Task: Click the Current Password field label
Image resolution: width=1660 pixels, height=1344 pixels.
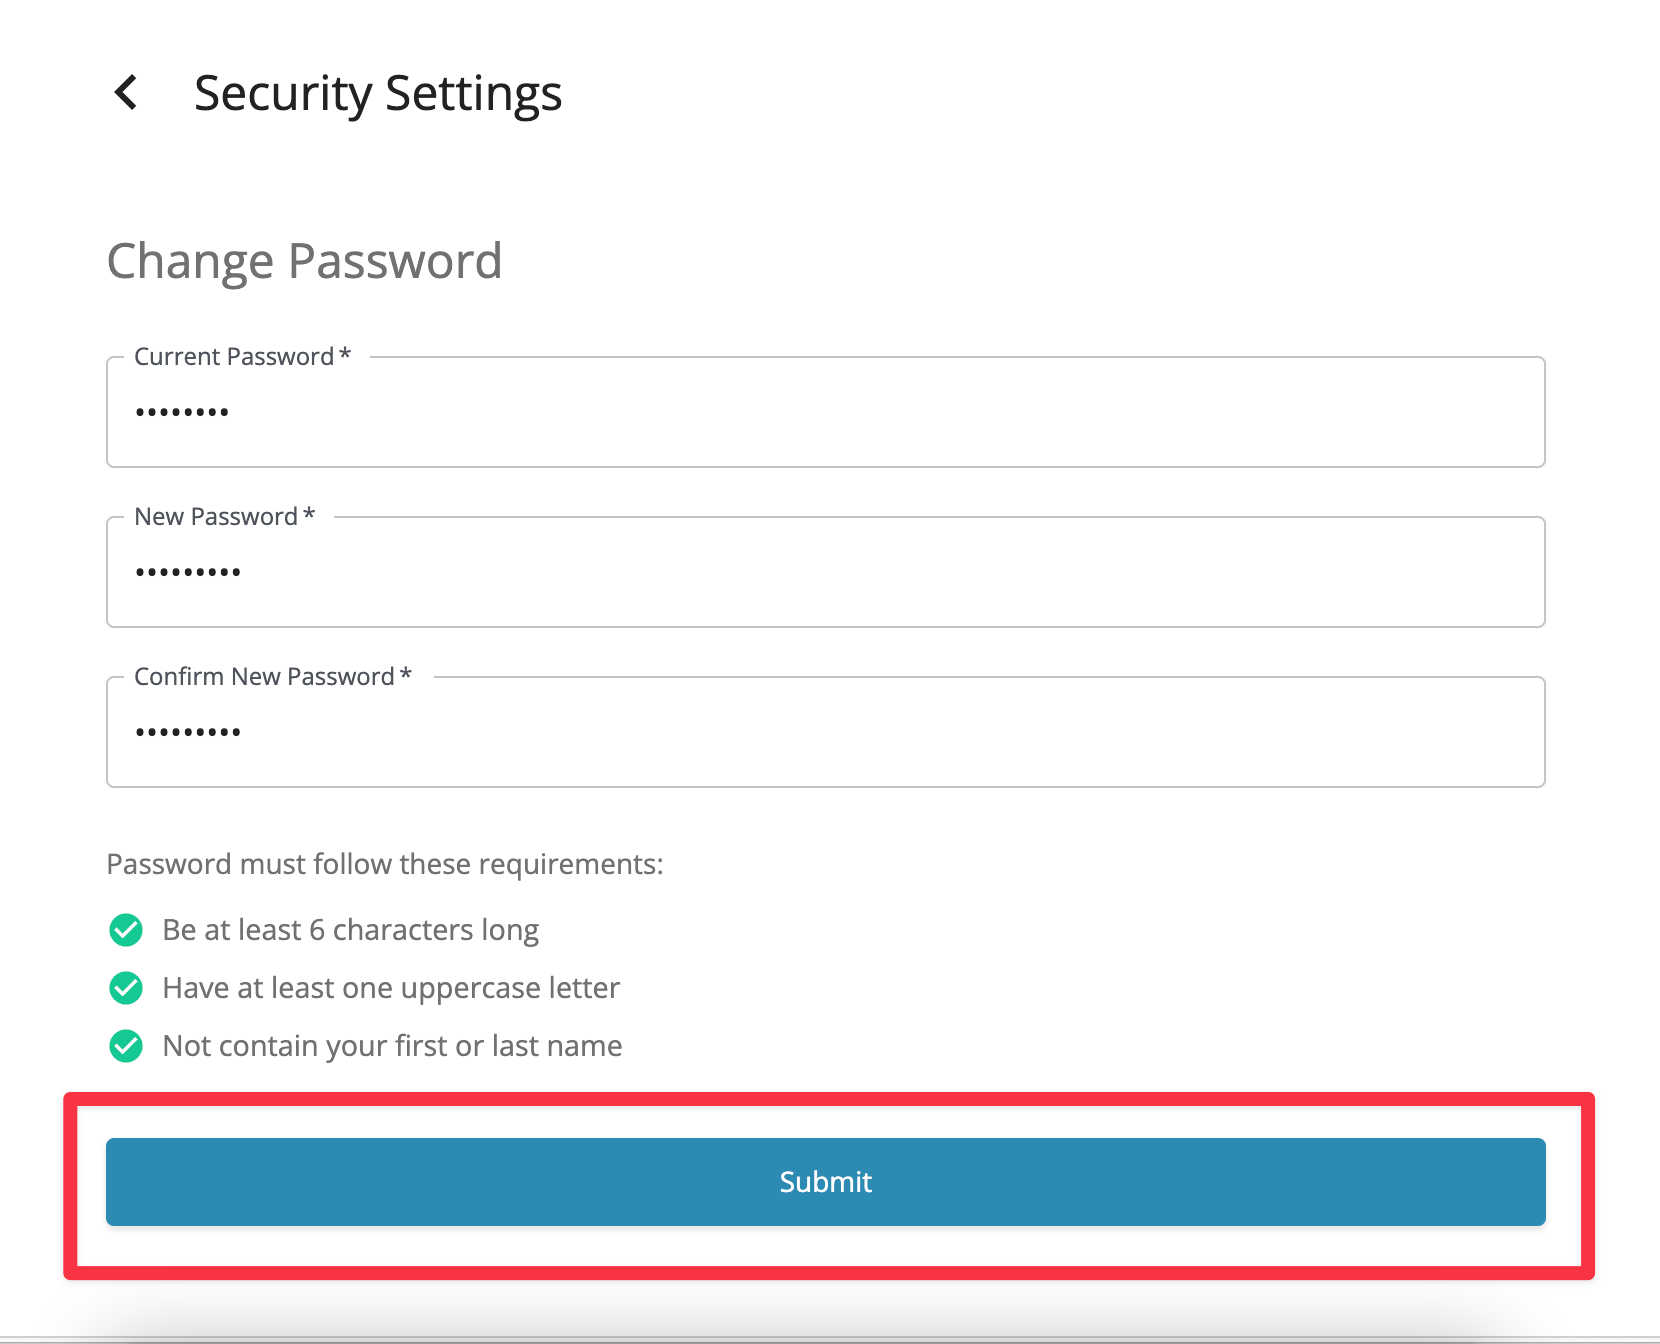Action: tap(234, 357)
